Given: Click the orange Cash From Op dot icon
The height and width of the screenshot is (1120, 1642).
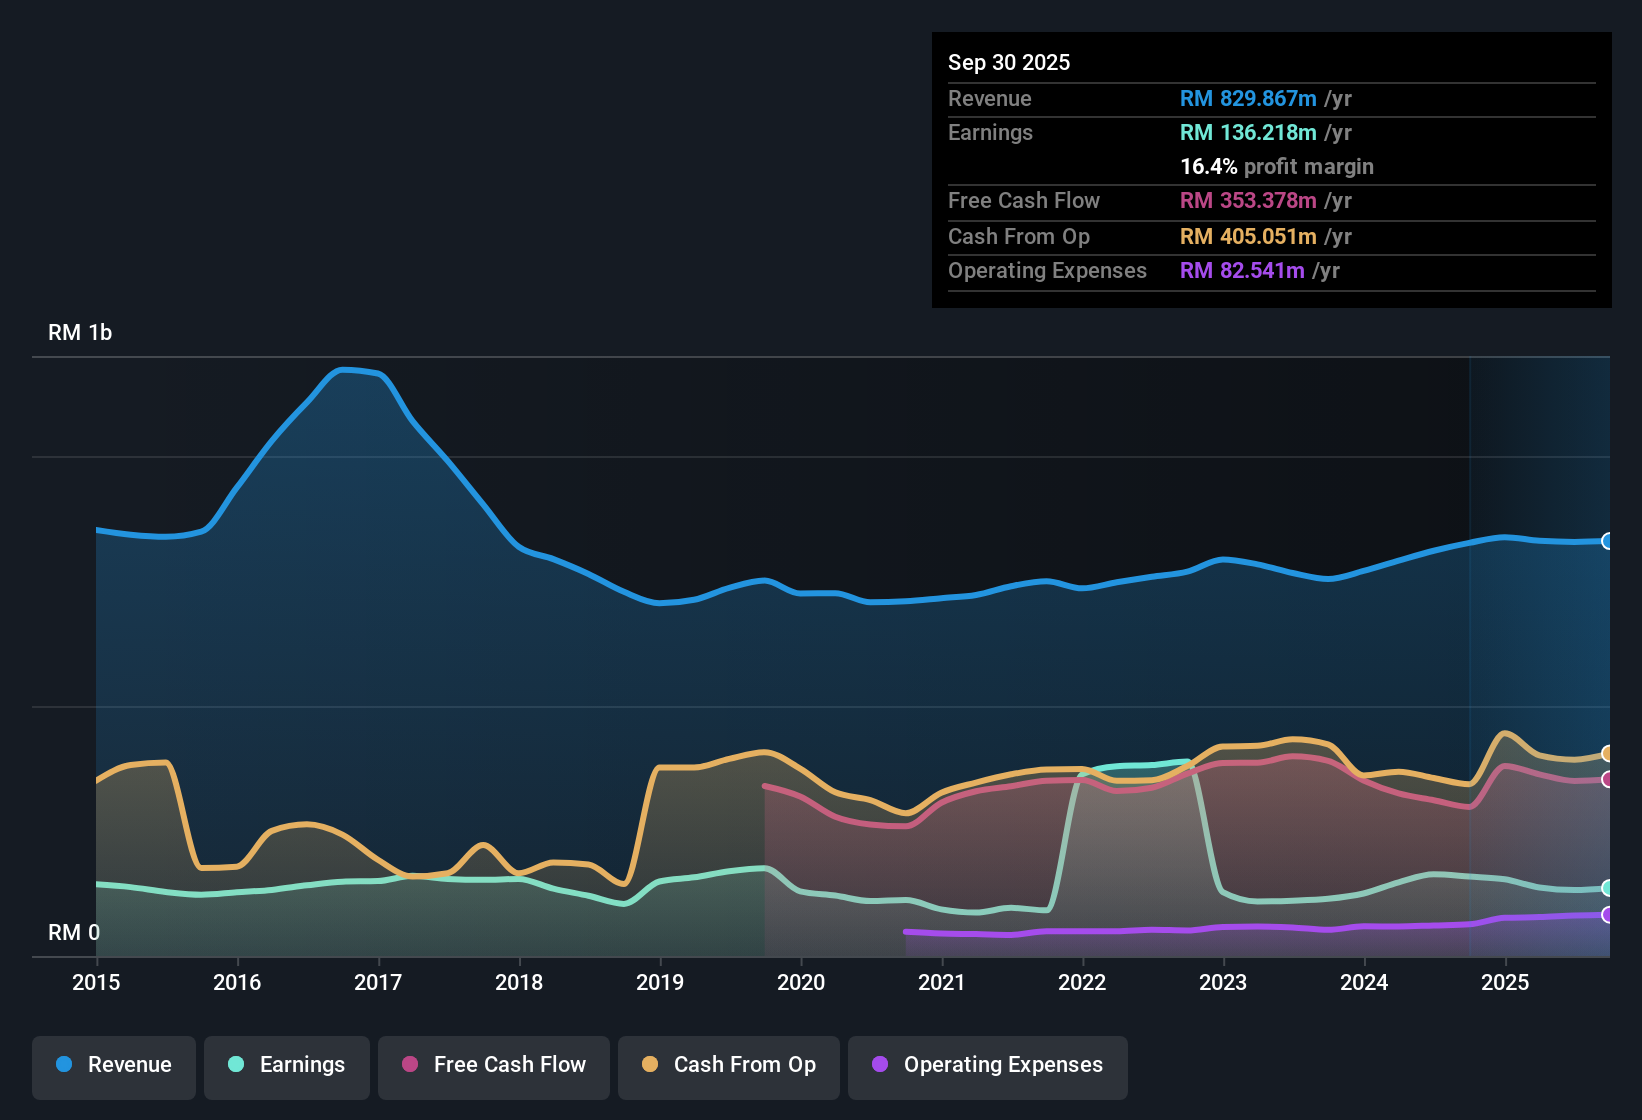Looking at the screenshot, I should 650,1065.
